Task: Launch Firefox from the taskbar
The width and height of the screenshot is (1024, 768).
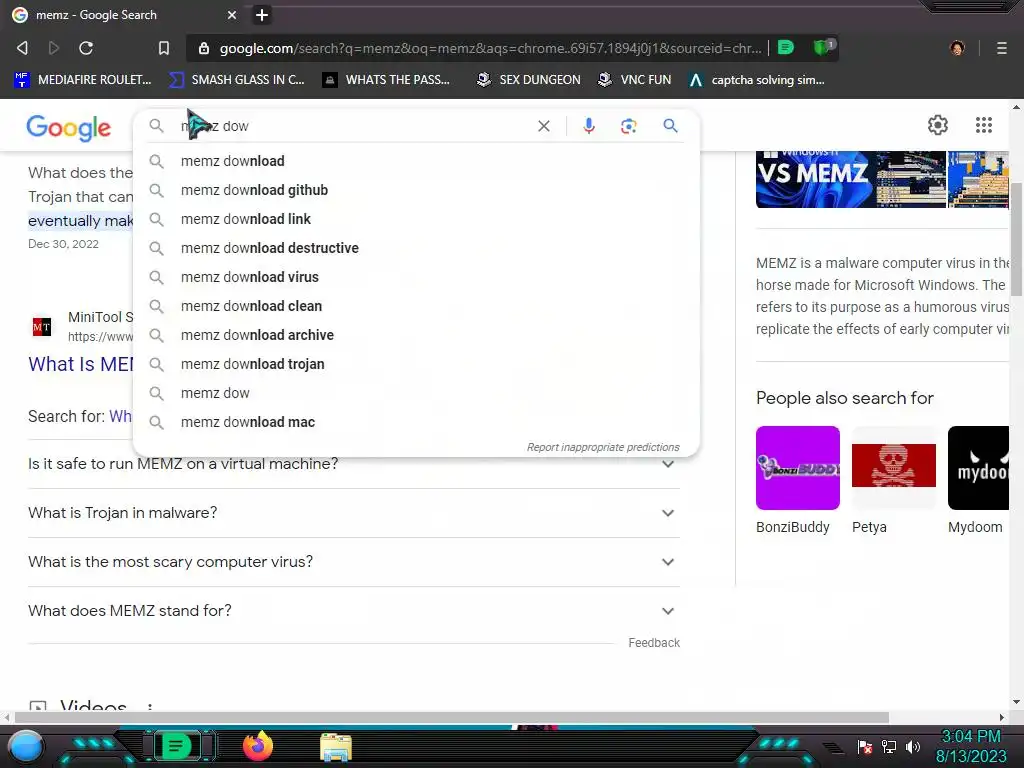Action: coord(257,746)
